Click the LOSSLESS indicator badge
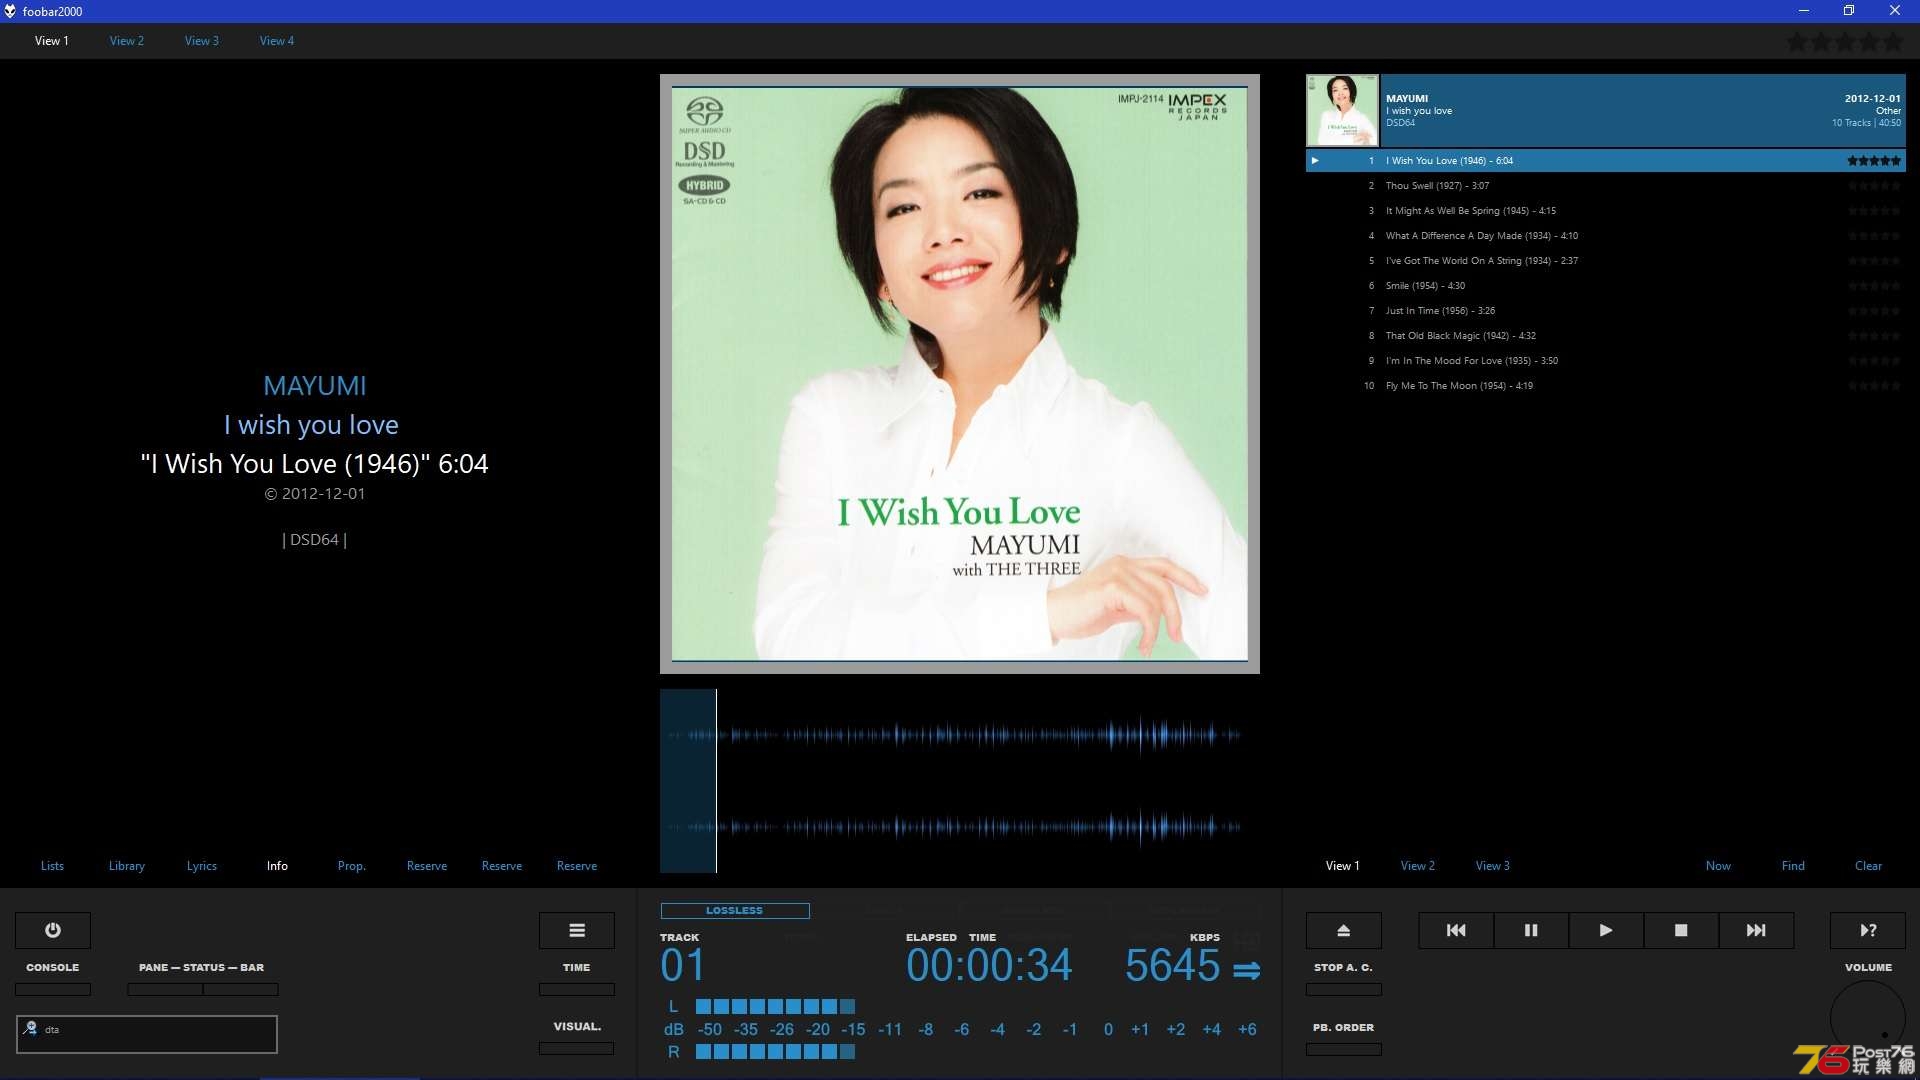Image resolution: width=1920 pixels, height=1080 pixels. coord(735,911)
